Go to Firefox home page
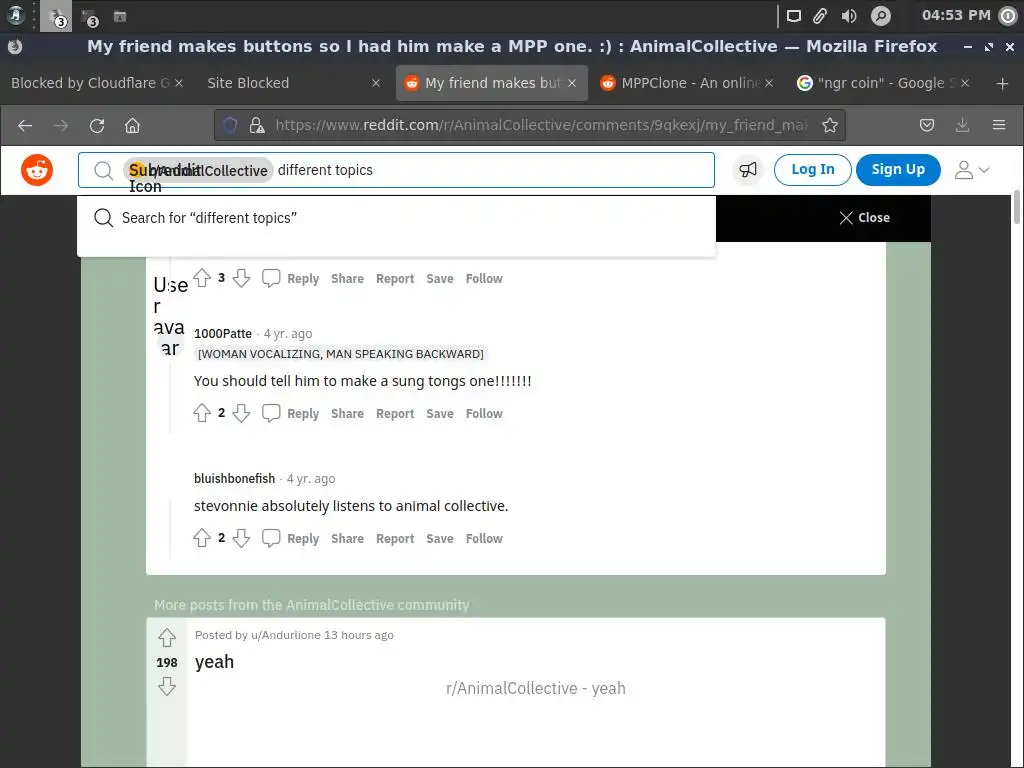1024x768 pixels. [133, 125]
